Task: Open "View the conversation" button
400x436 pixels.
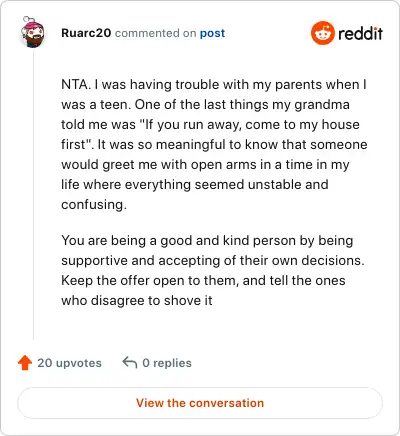Action: click(200, 403)
